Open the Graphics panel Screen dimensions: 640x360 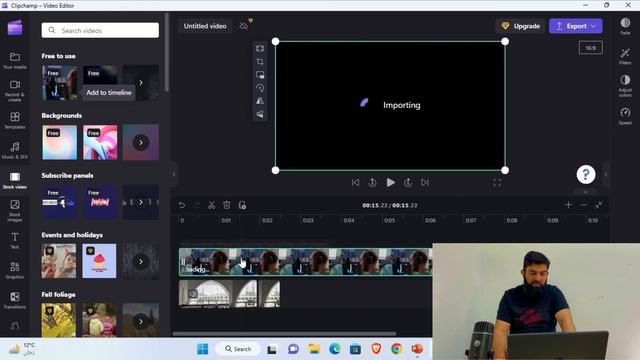15,270
